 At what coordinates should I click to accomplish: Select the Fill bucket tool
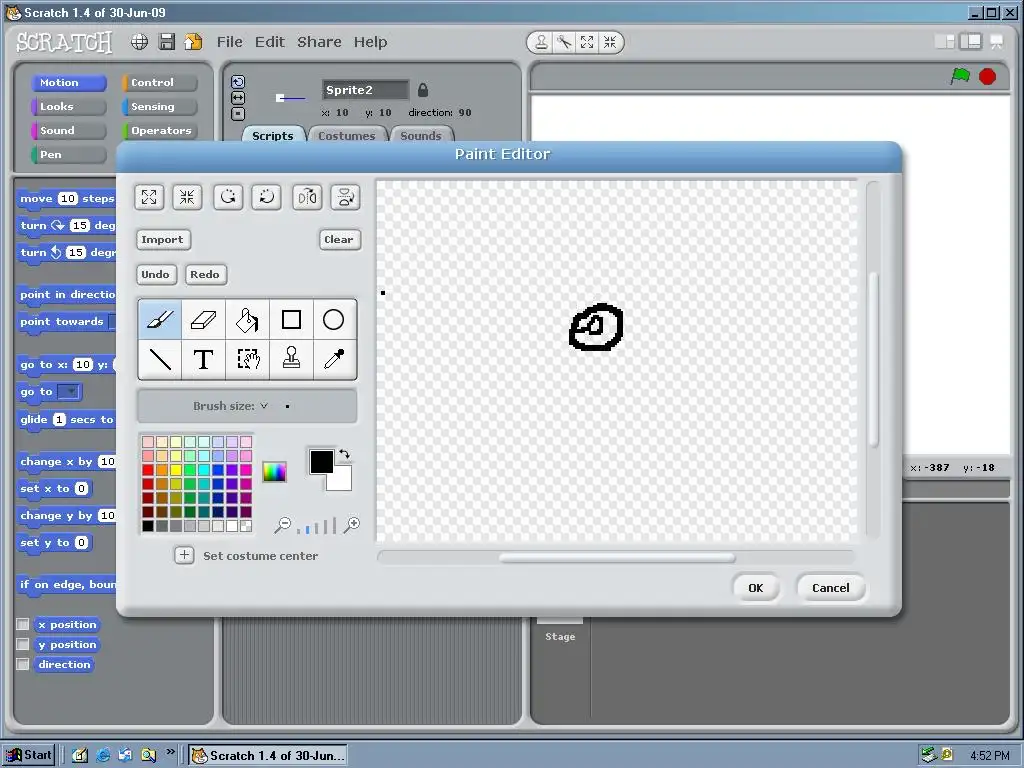point(247,319)
